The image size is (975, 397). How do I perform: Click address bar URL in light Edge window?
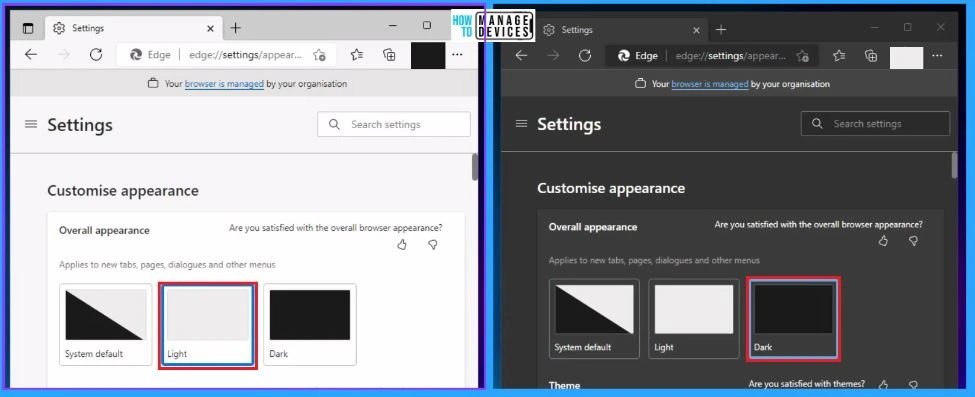(245, 55)
